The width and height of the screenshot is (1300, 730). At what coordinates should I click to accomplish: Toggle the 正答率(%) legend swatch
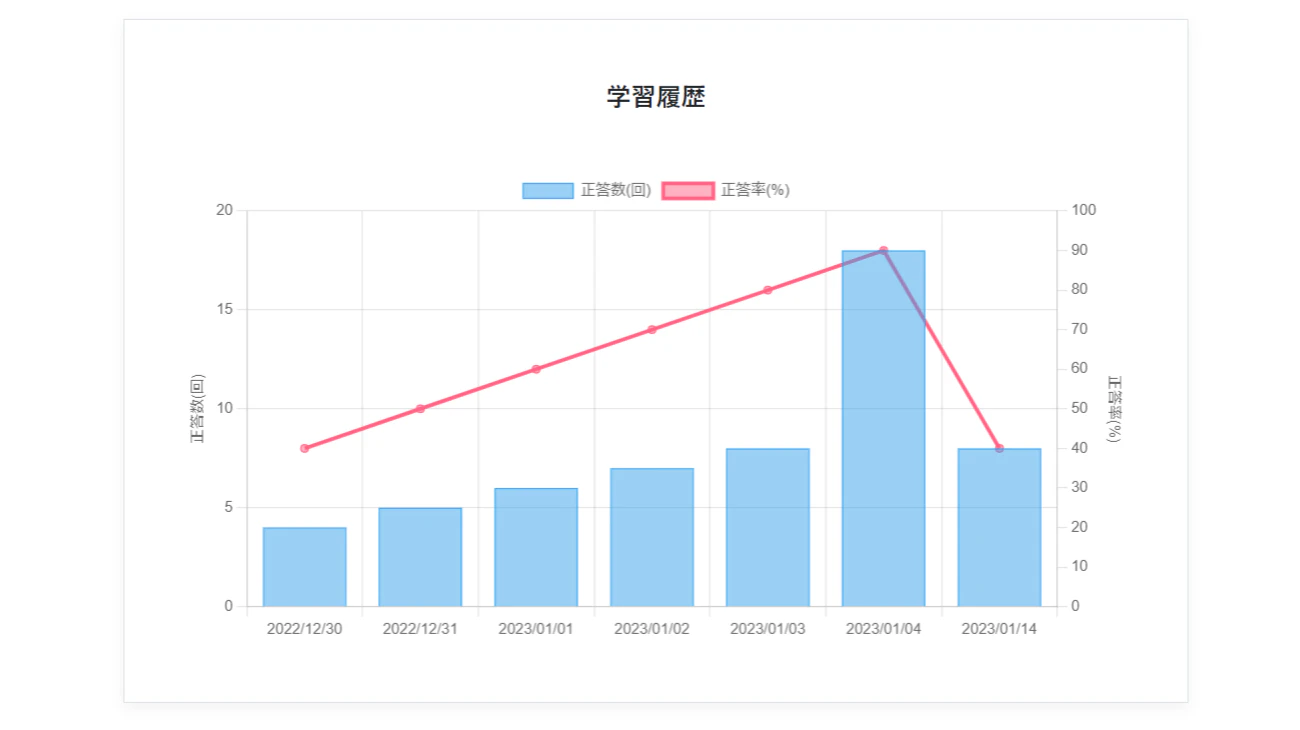coord(688,190)
